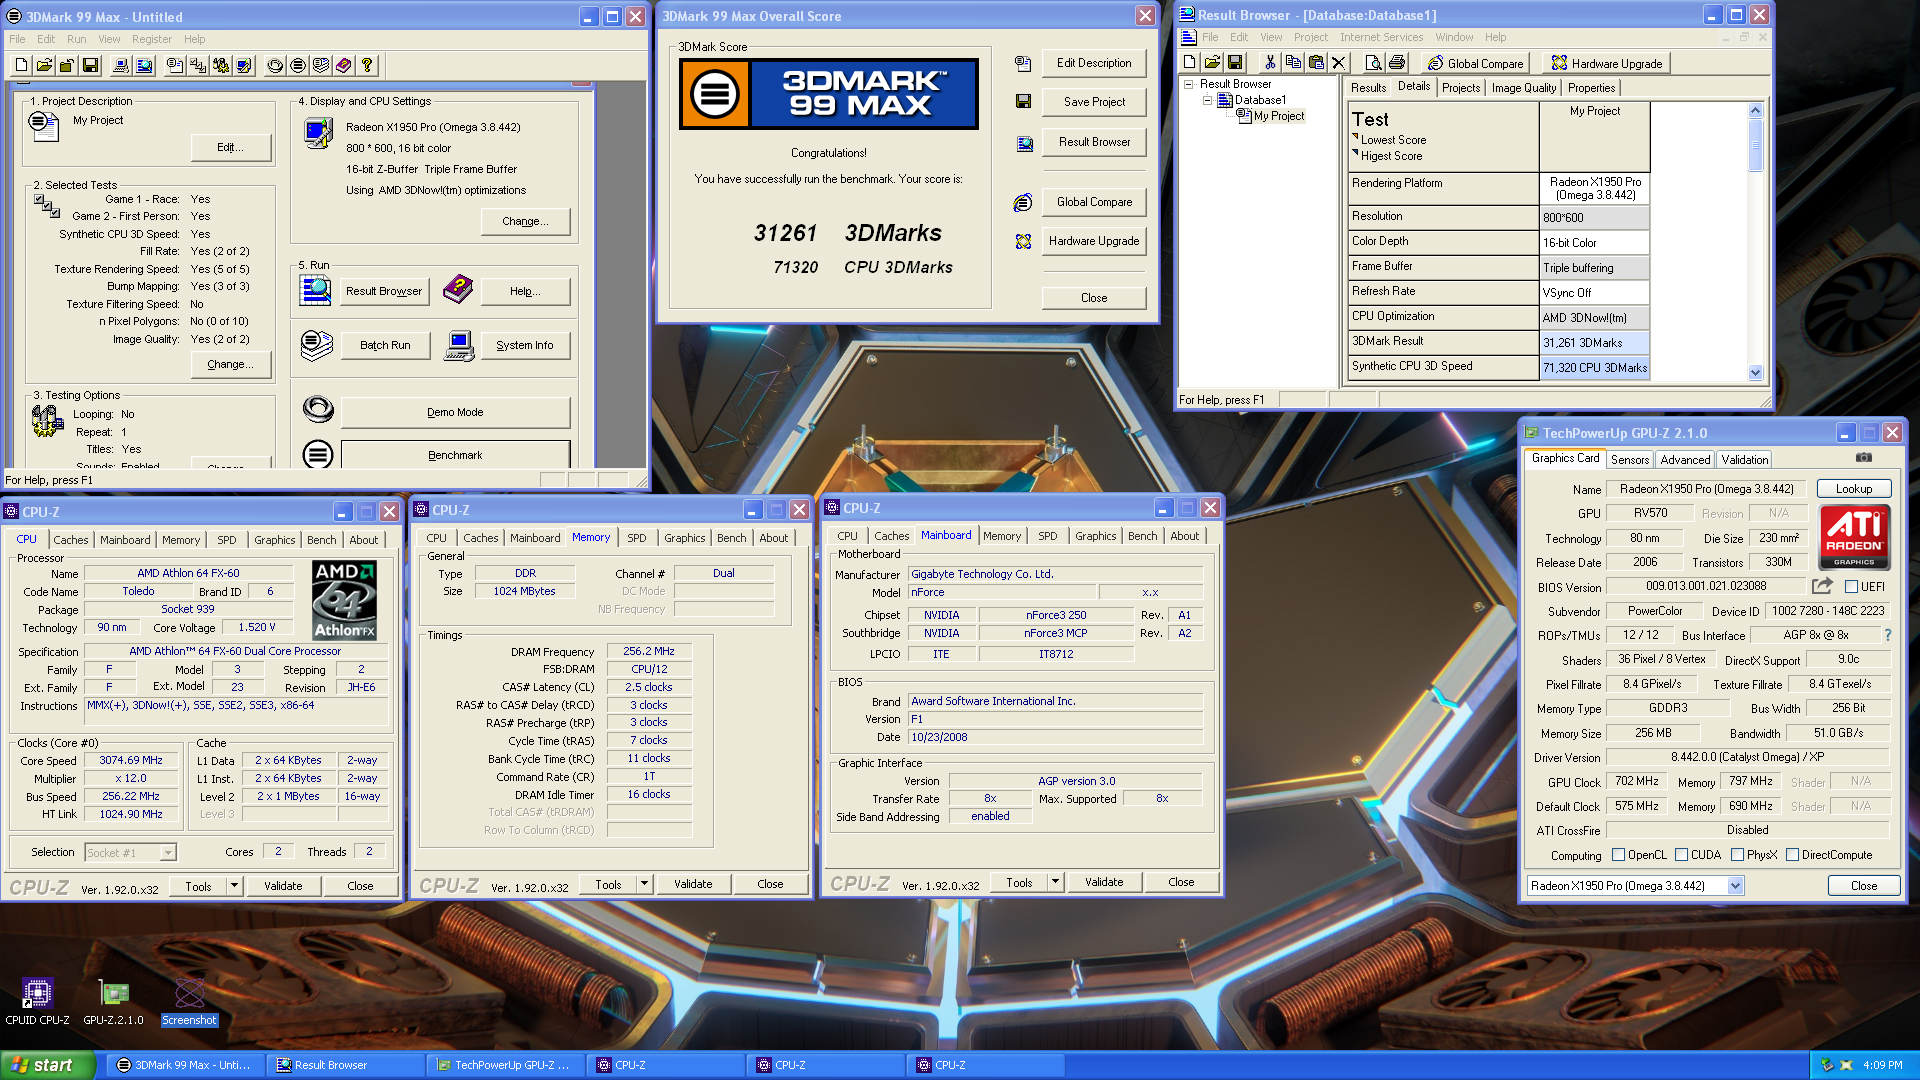Click Print icon in Result Browser toolbar
1920x1080 pixels.
(1397, 62)
